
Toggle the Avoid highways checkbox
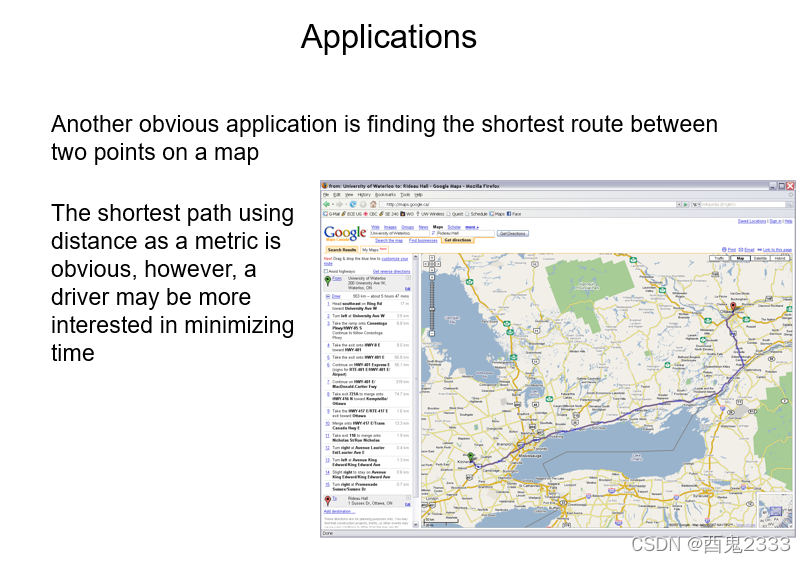326,271
